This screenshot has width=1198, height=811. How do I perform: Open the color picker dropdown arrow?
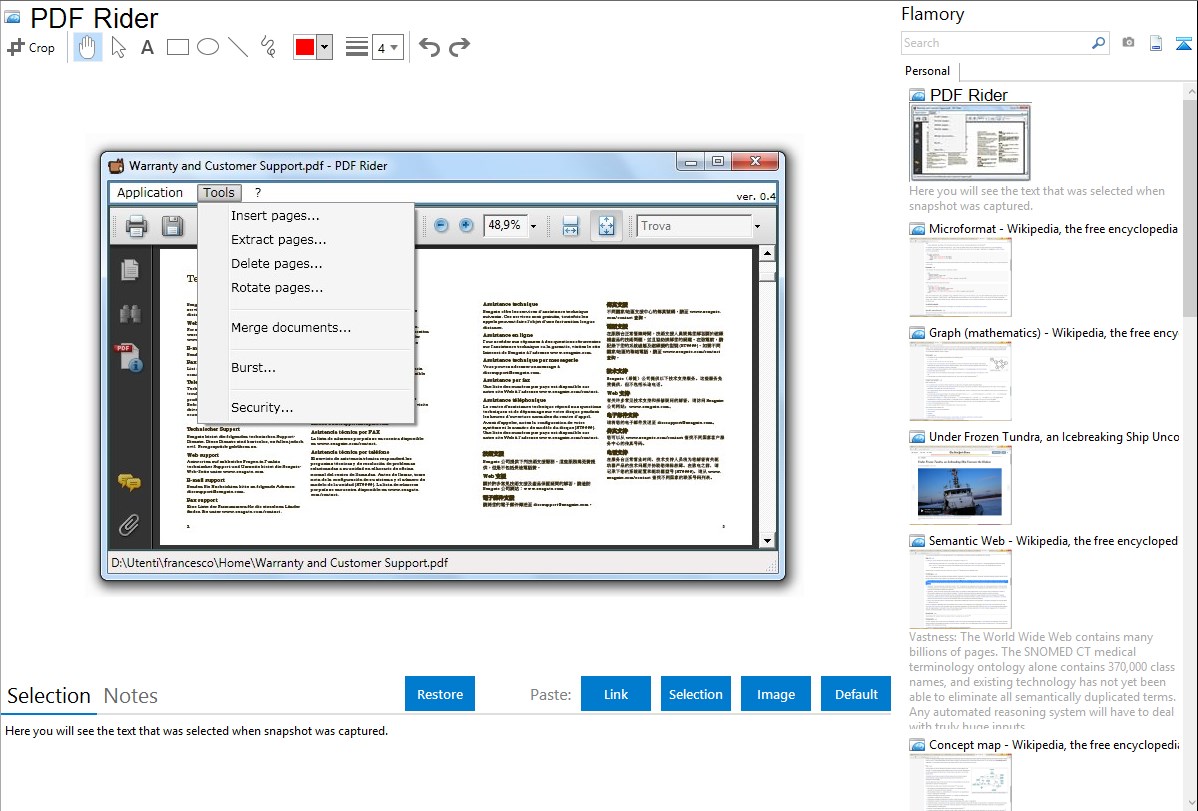click(325, 47)
